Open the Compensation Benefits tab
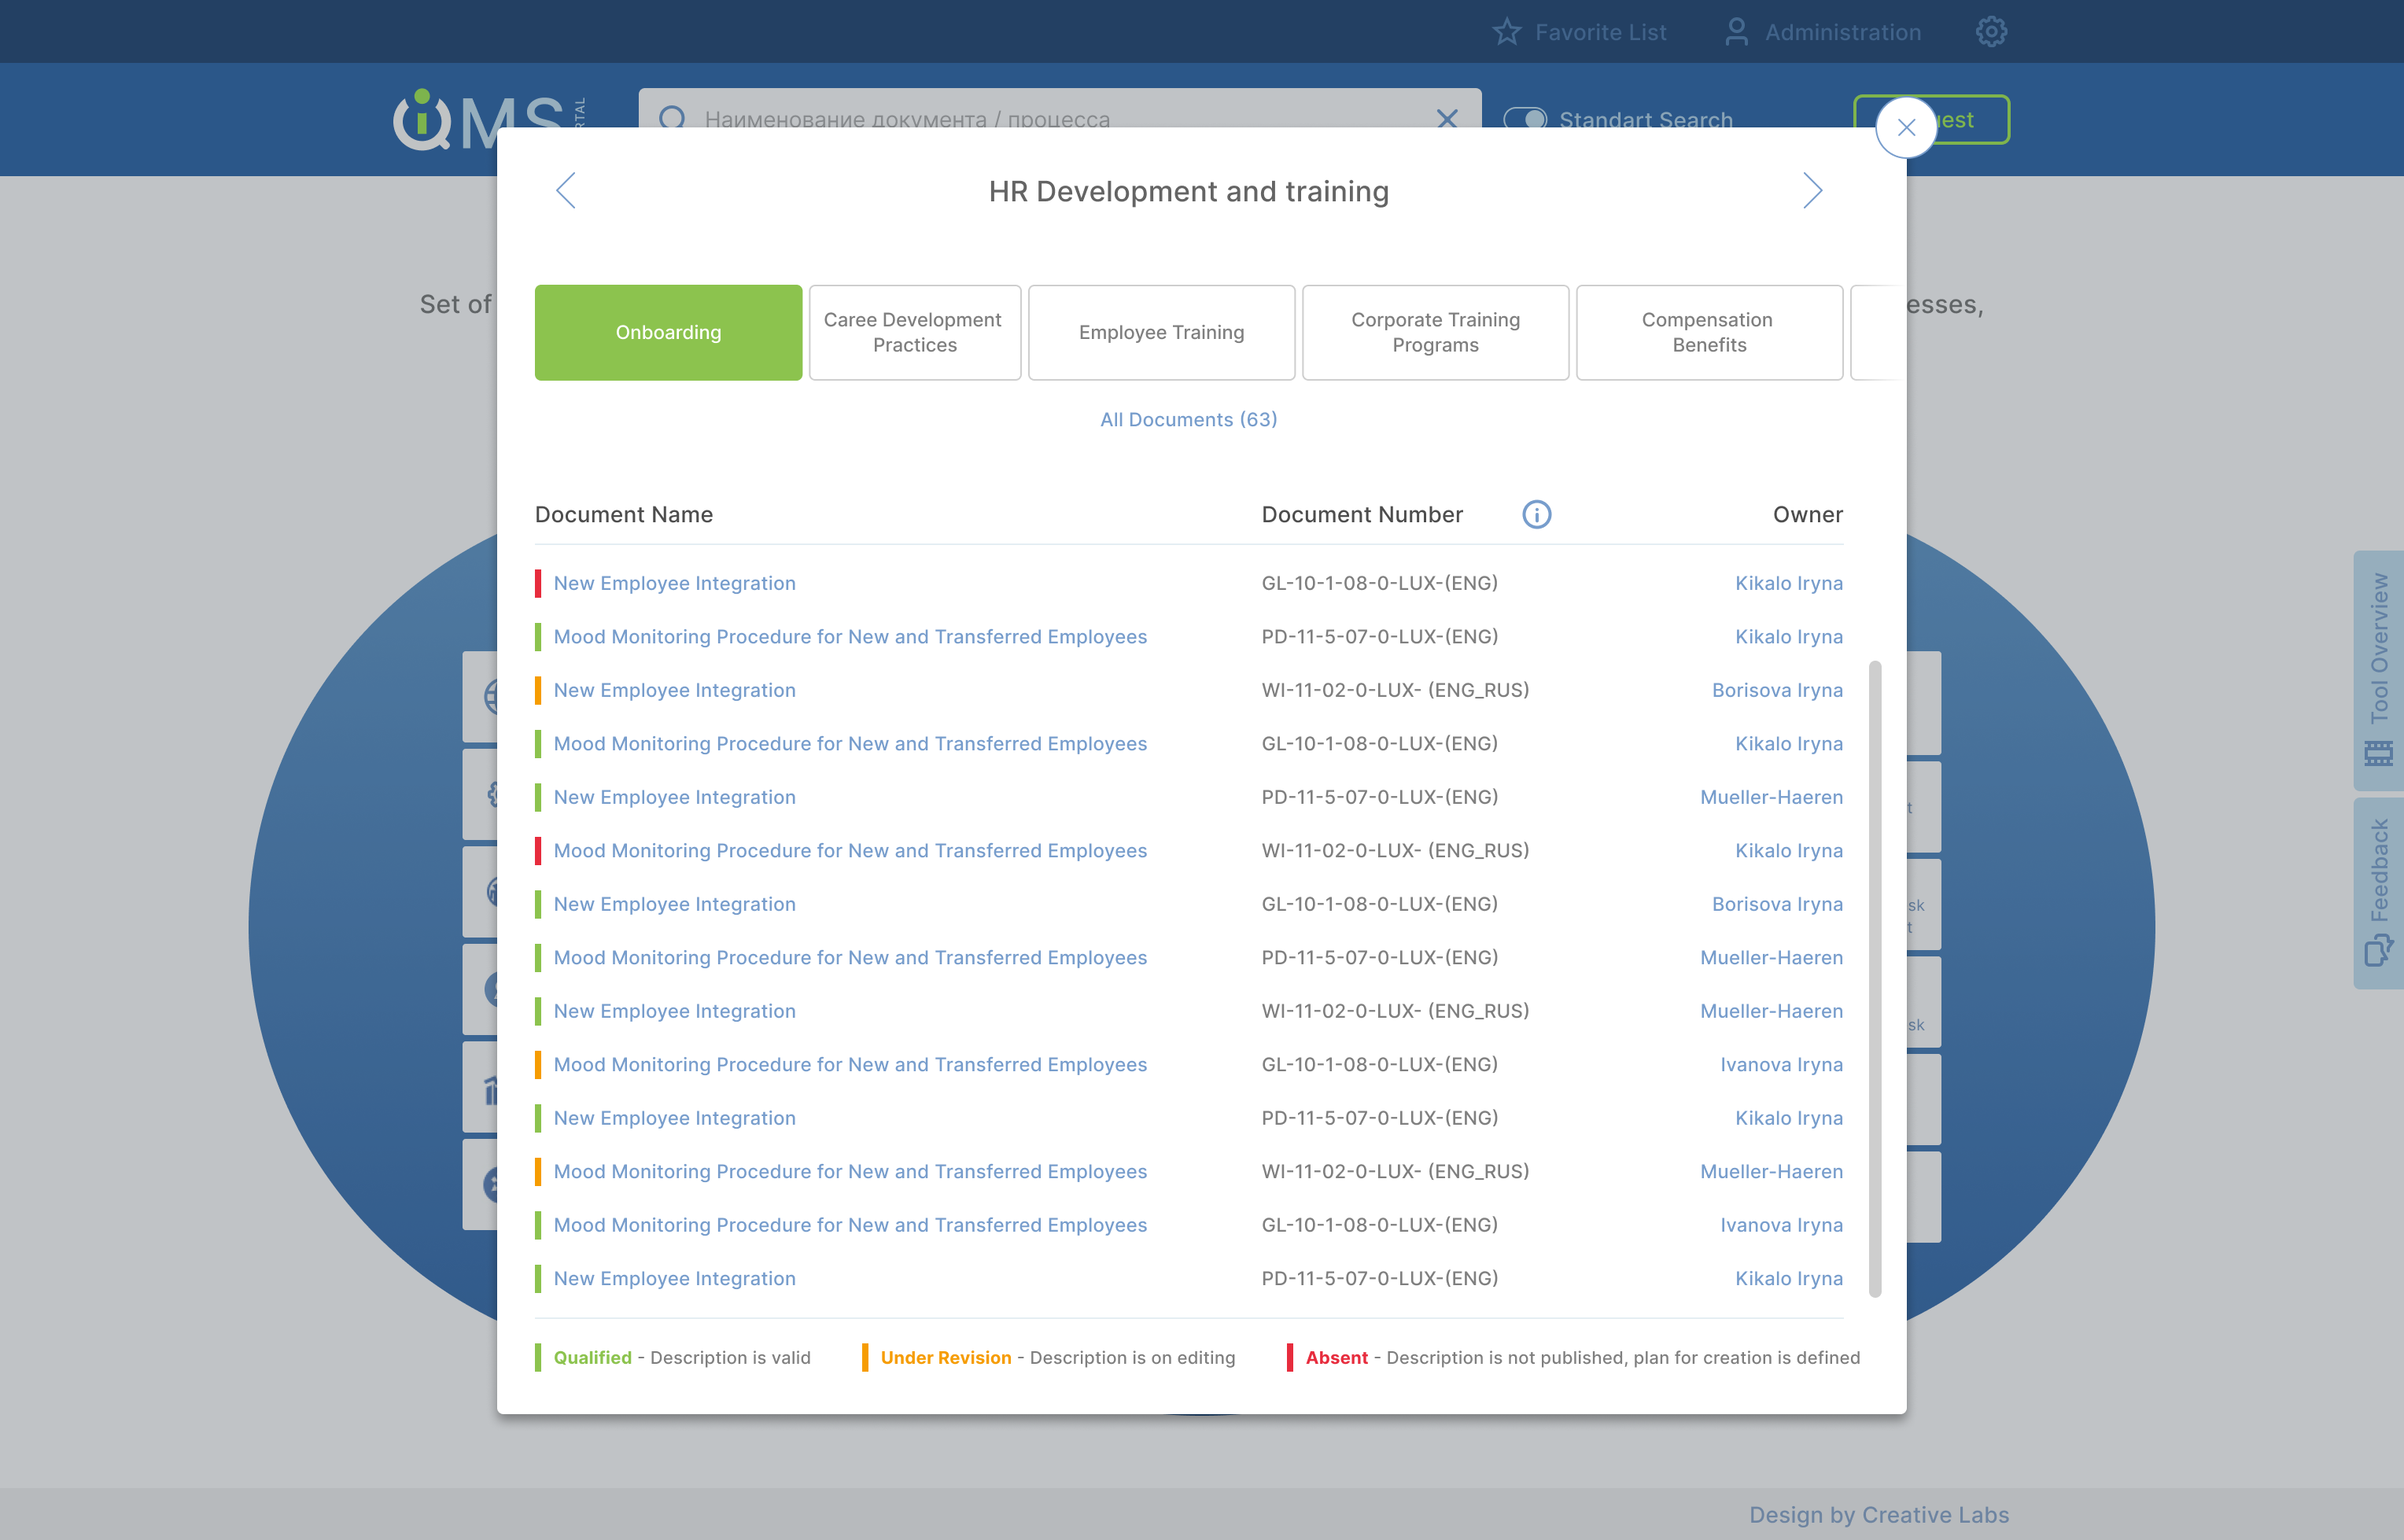Image resolution: width=2404 pixels, height=1540 pixels. point(1708,332)
